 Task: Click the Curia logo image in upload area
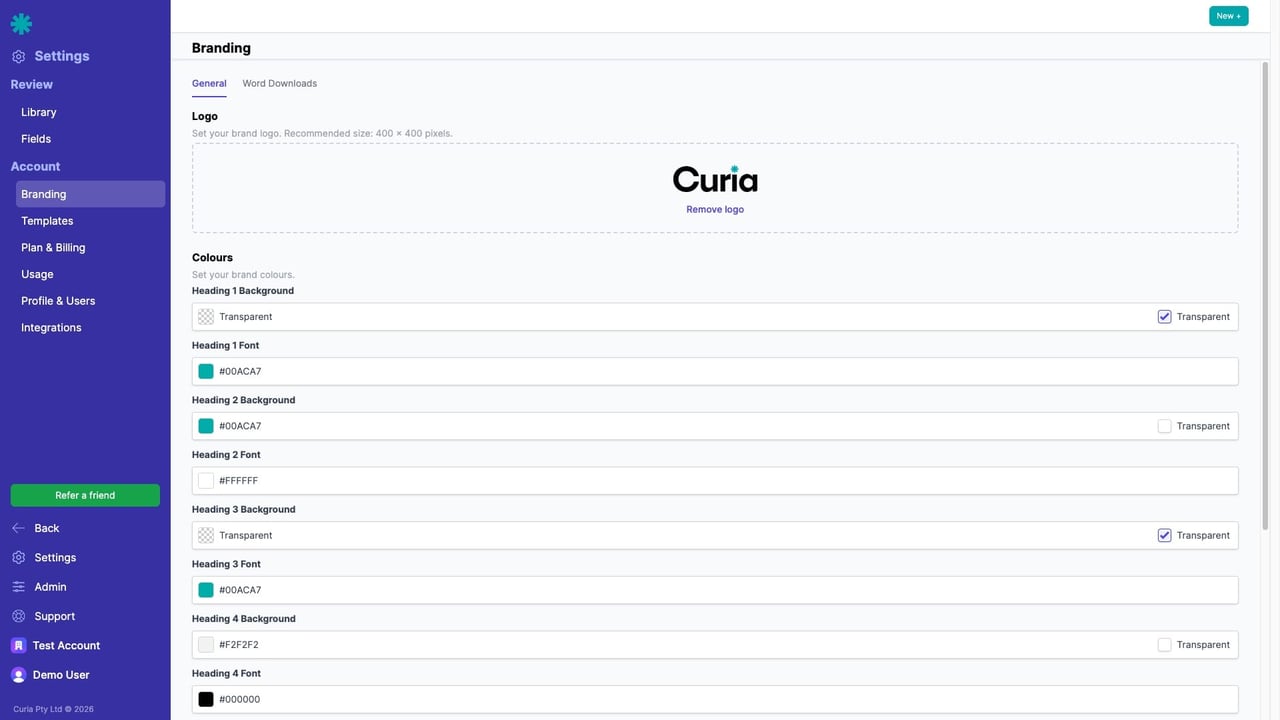[715, 179]
